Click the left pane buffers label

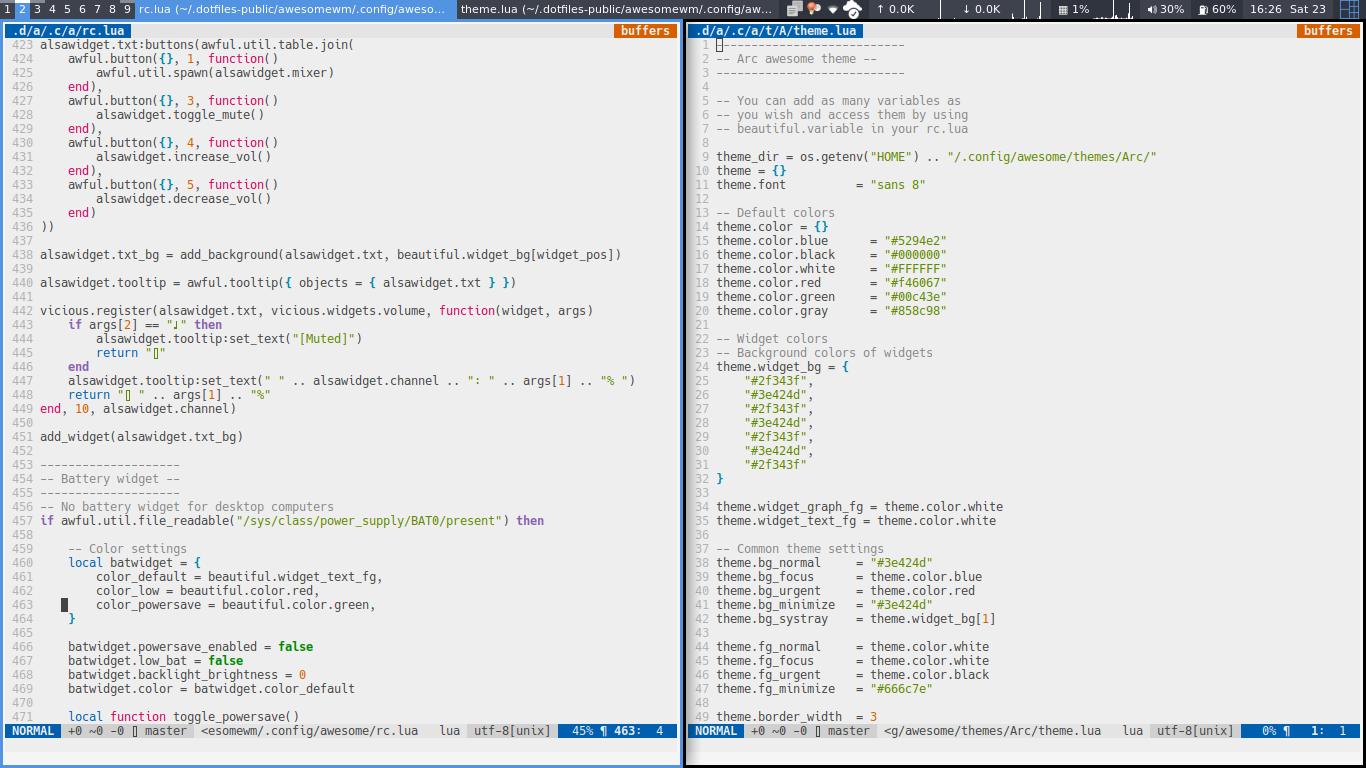(x=645, y=31)
